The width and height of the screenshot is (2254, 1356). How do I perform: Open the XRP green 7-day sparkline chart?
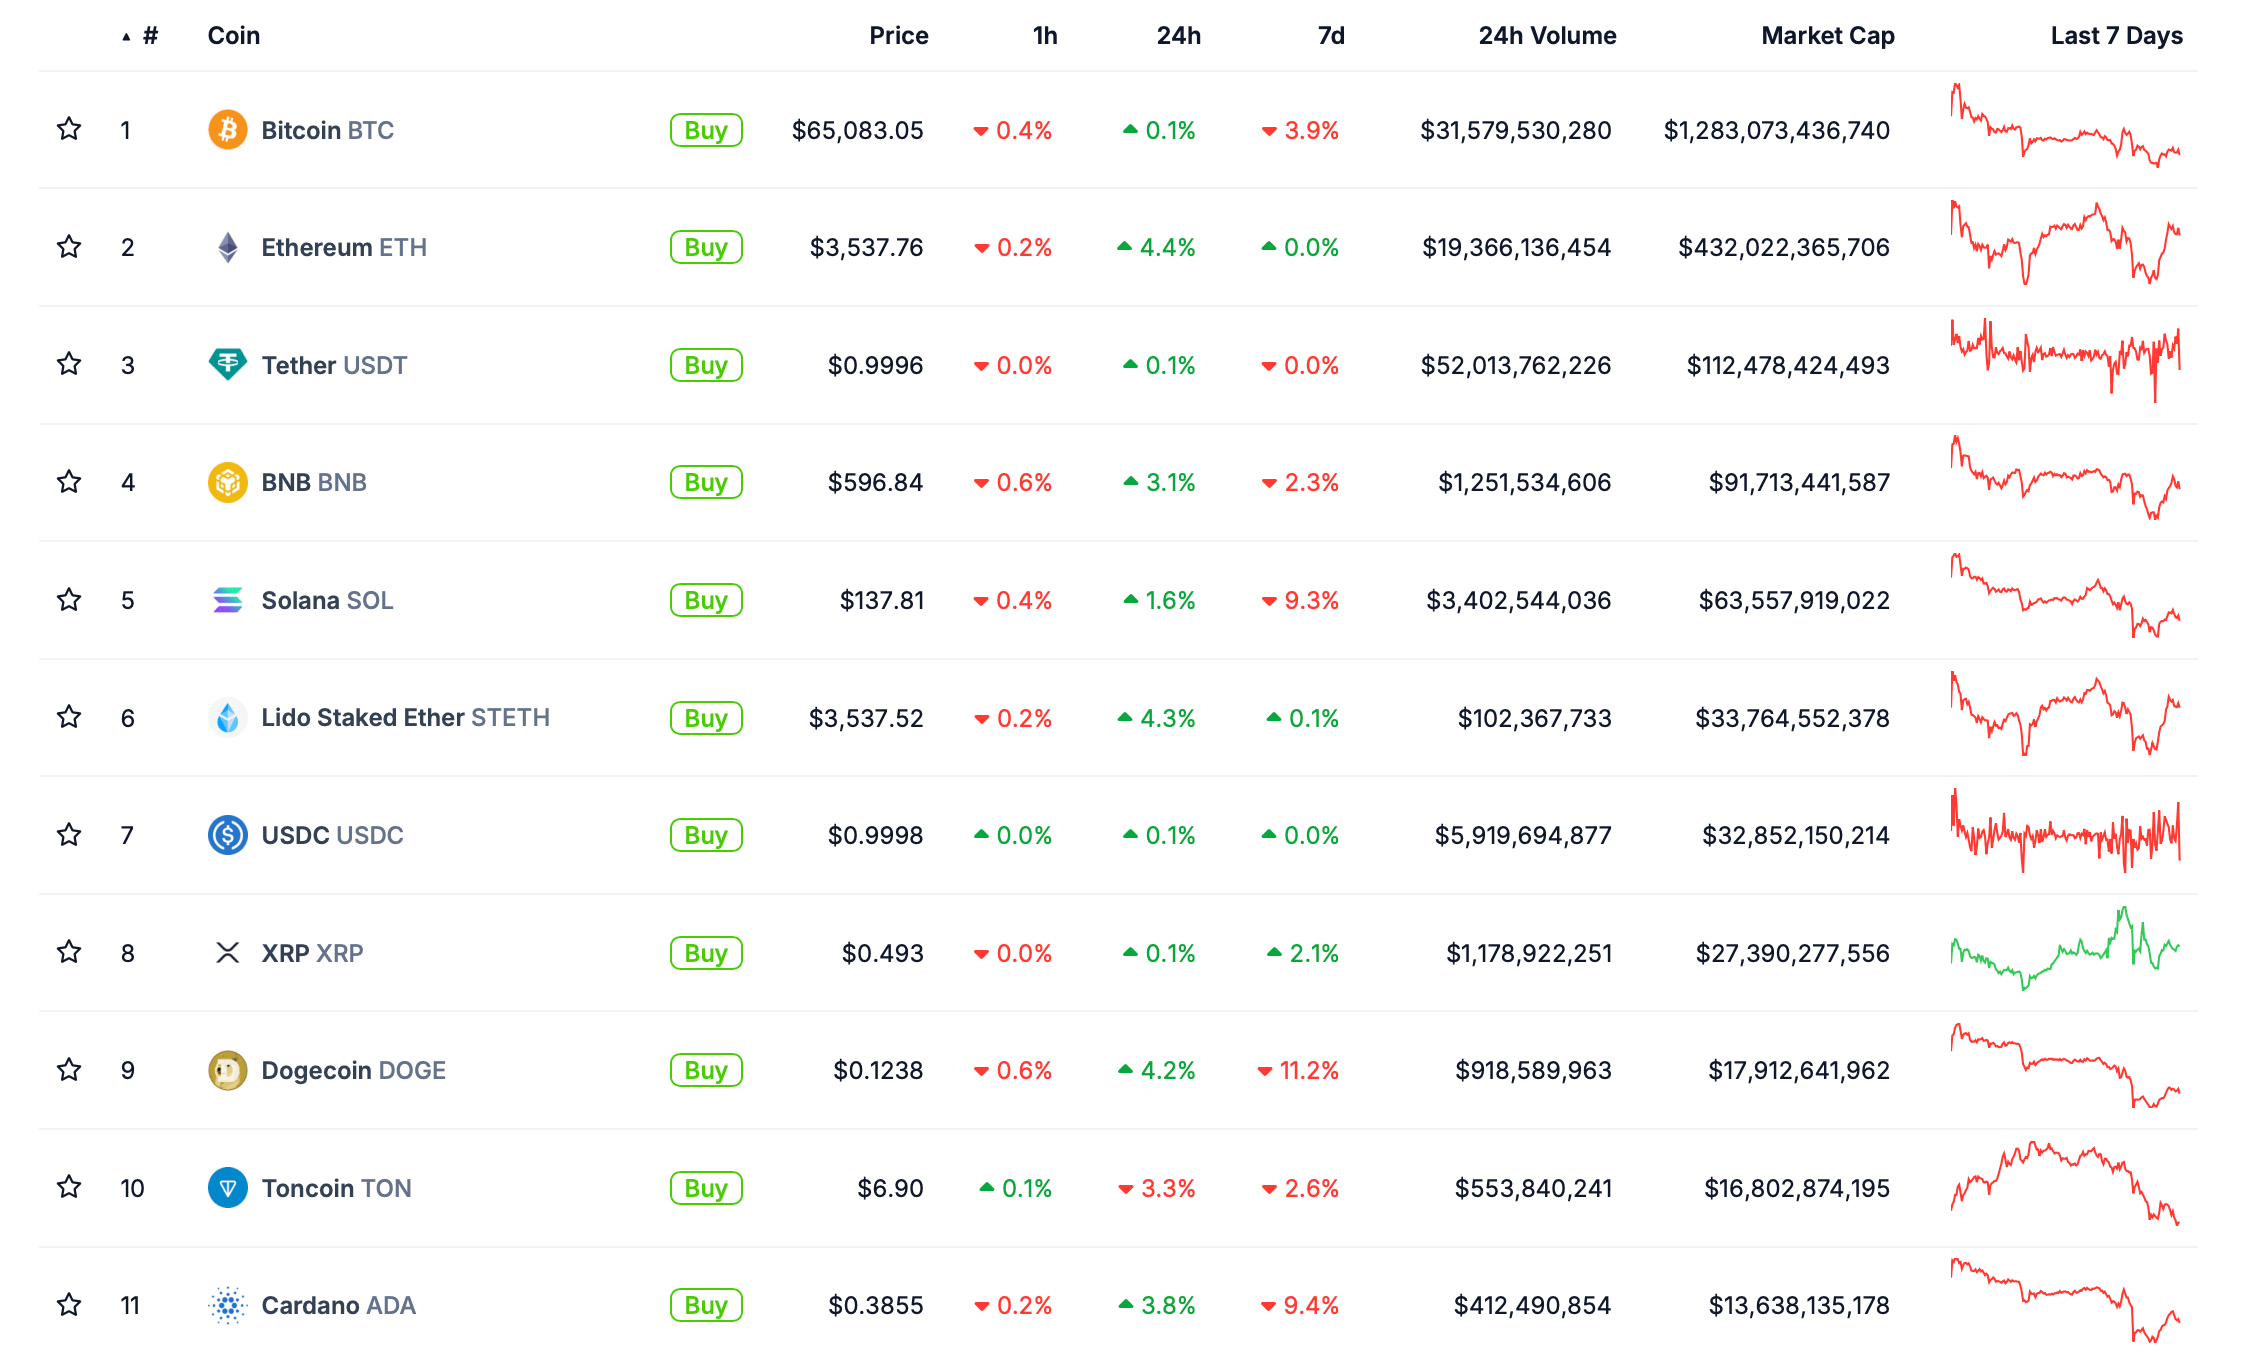(2065, 950)
